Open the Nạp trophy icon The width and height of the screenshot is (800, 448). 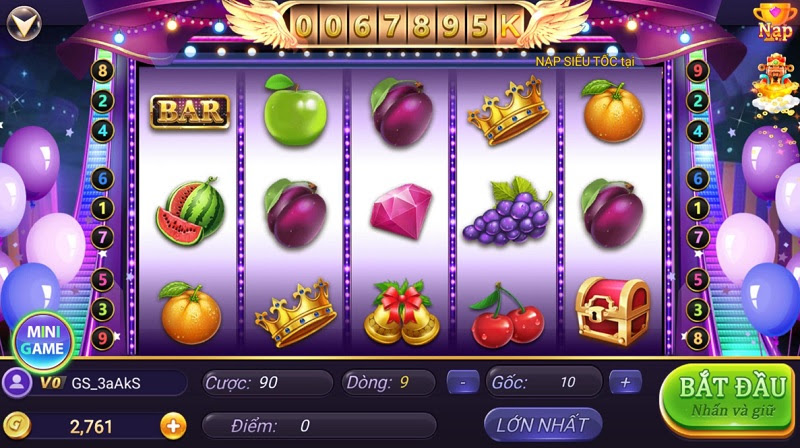click(x=774, y=22)
